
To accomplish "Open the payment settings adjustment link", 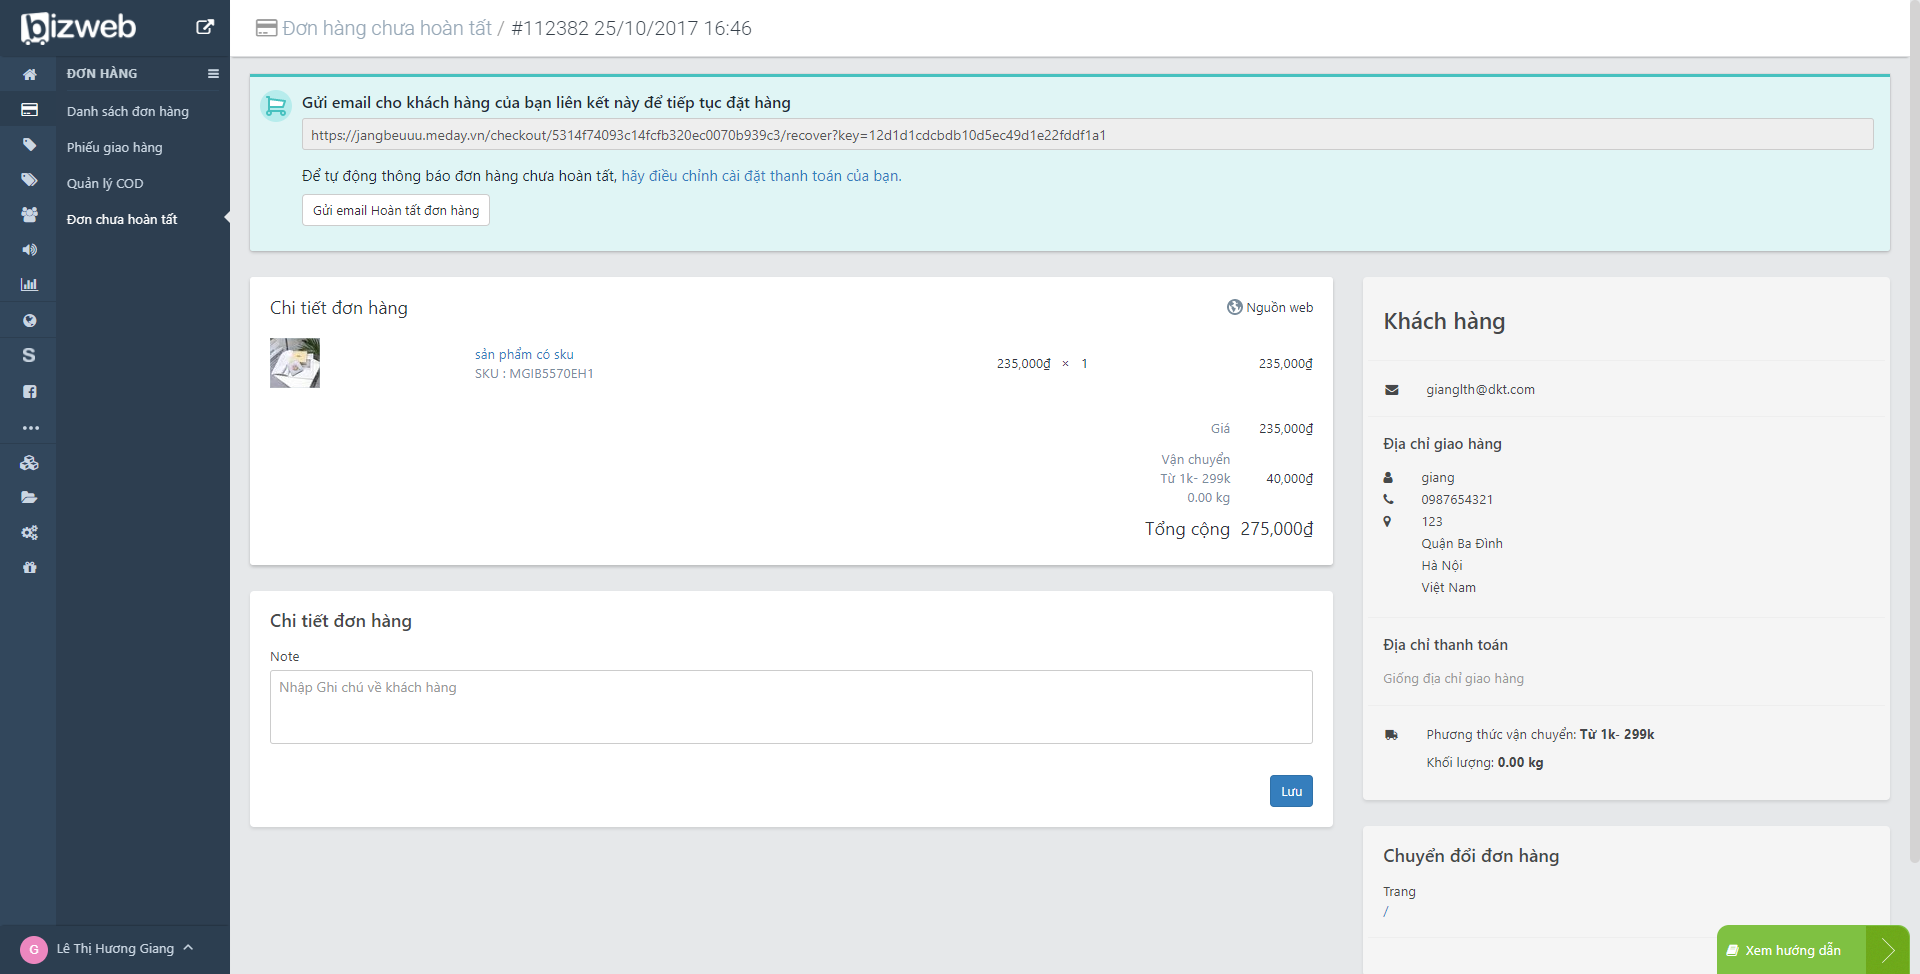I will (x=761, y=176).
